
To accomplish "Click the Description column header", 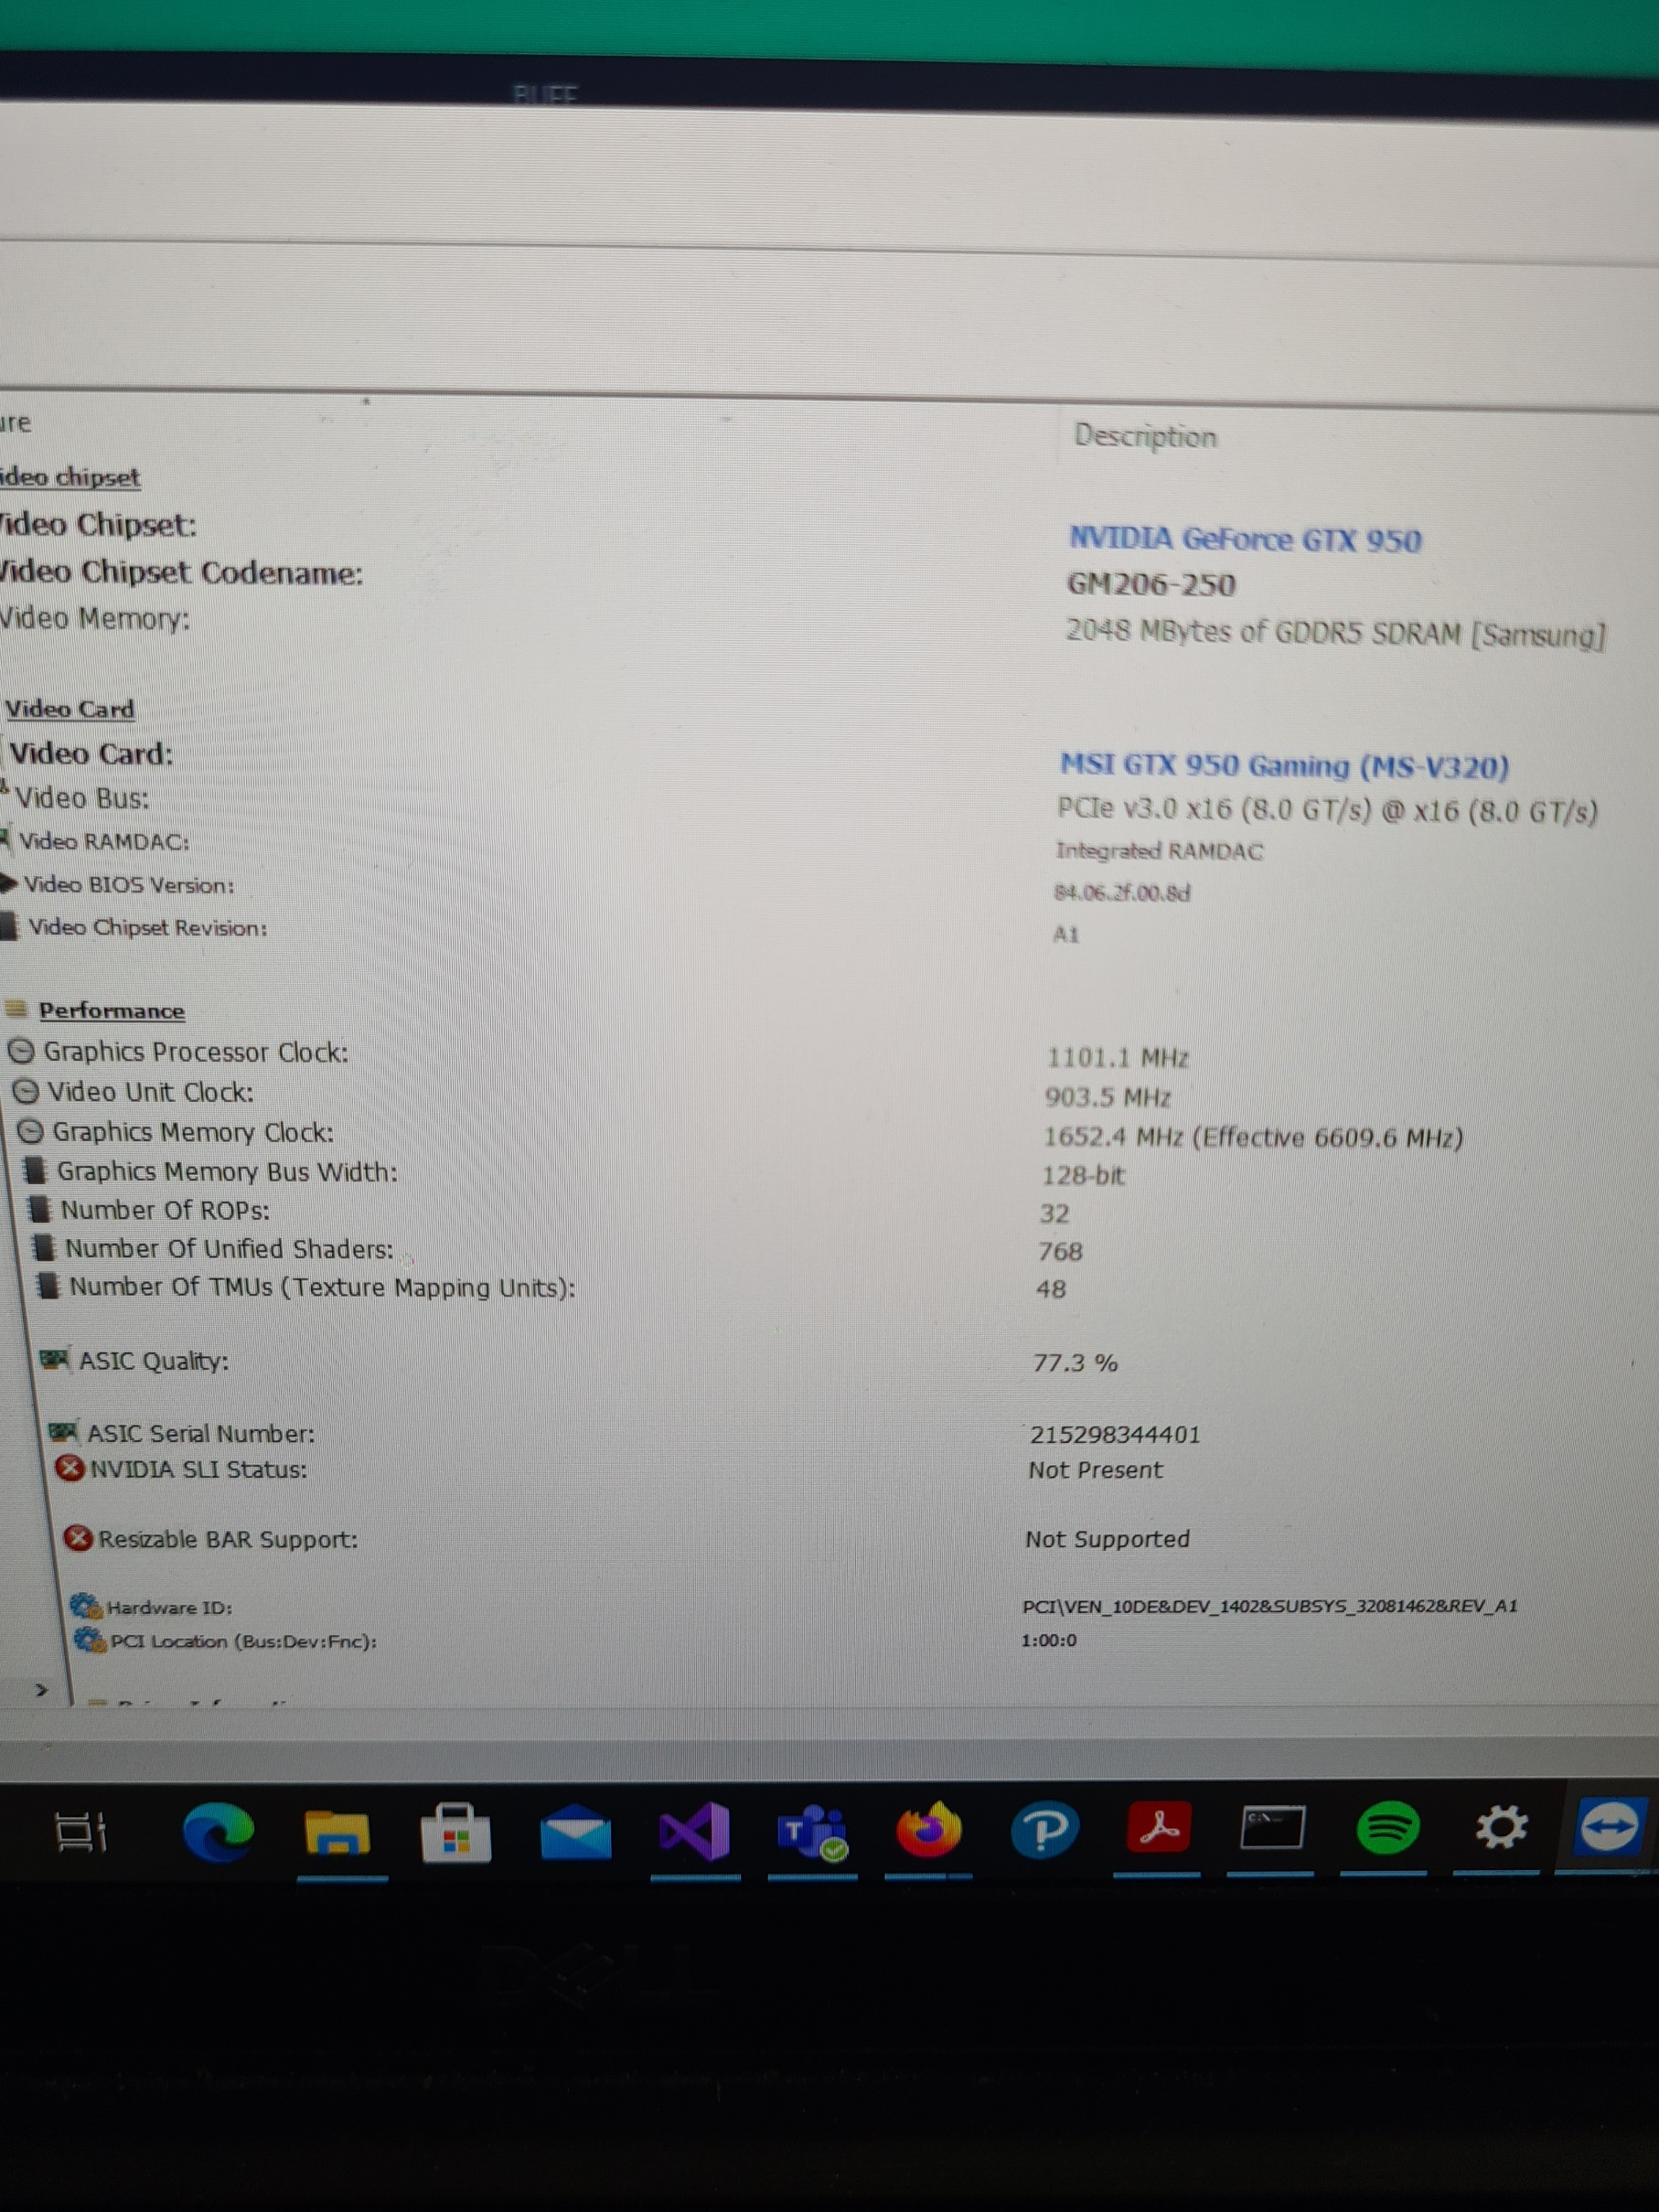I will 1145,436.
